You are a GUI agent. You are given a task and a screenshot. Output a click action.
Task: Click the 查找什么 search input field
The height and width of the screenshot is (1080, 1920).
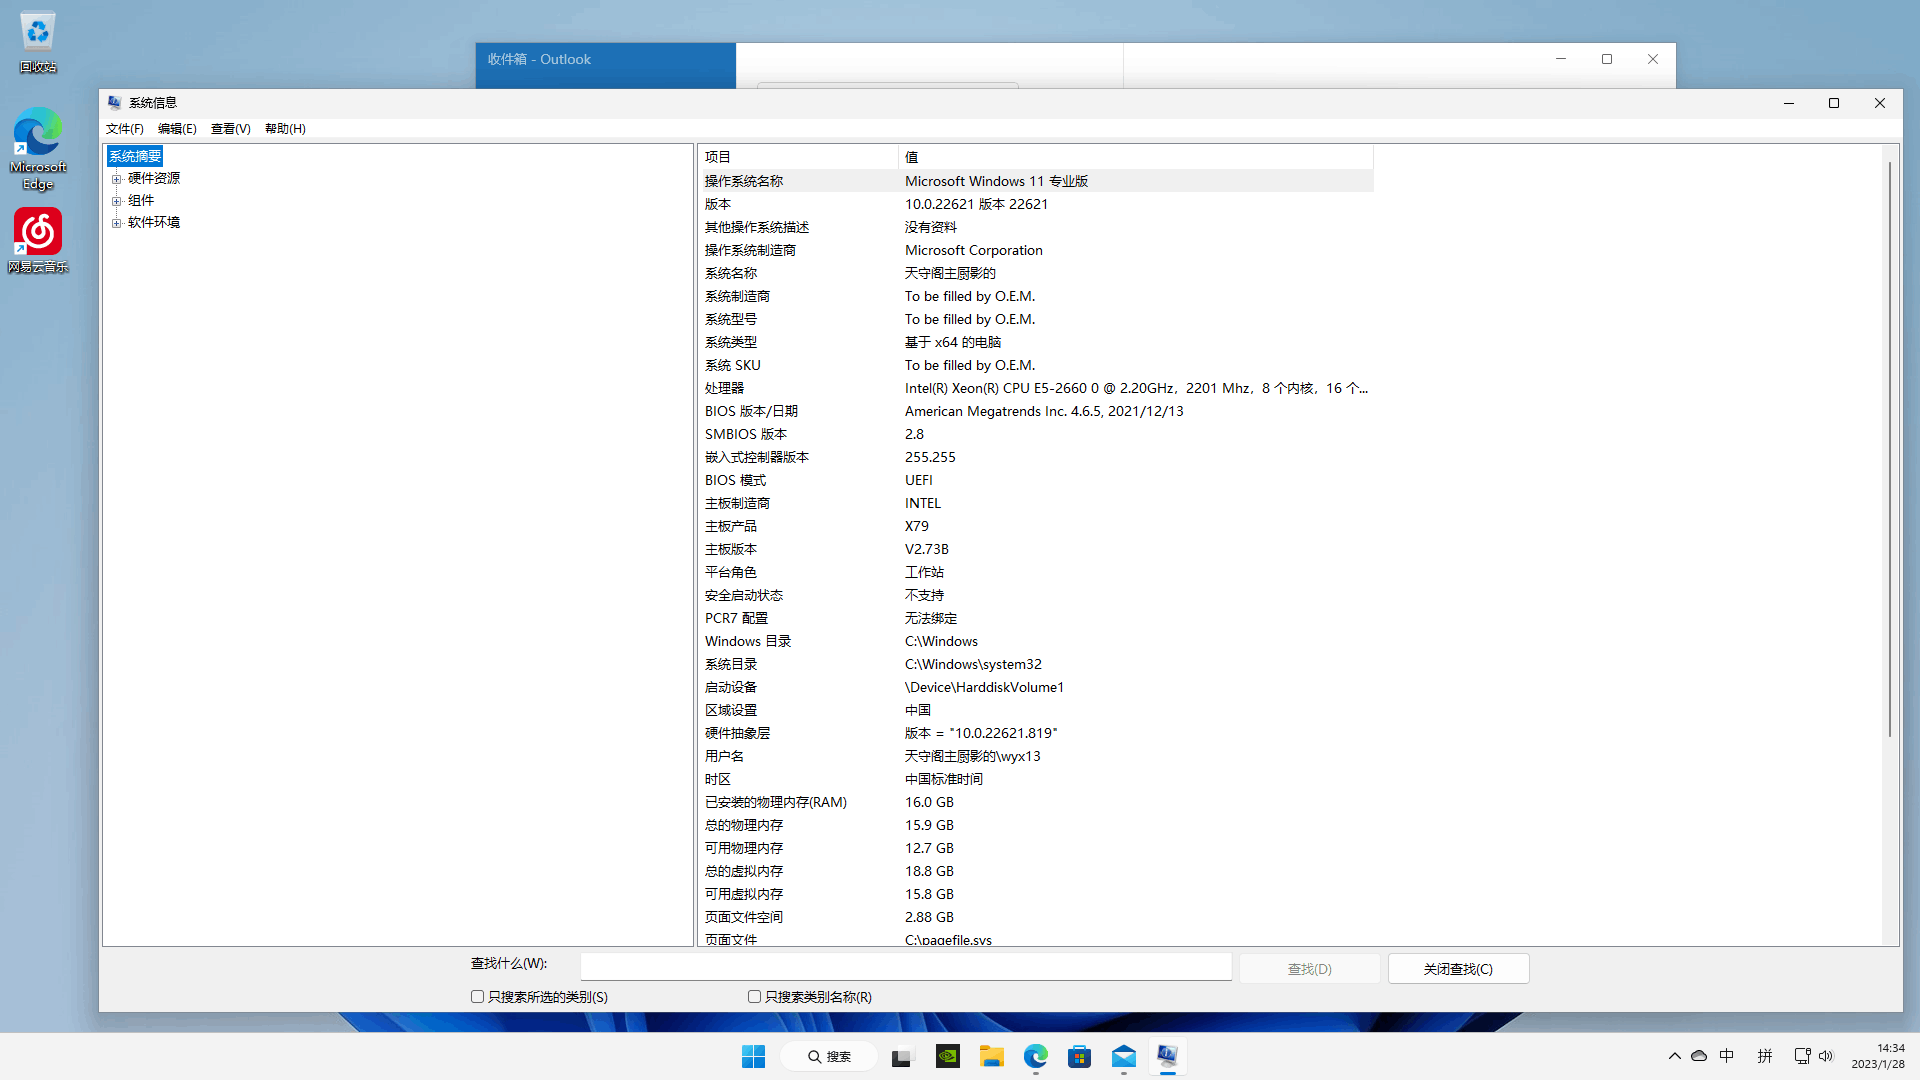pyautogui.click(x=906, y=966)
